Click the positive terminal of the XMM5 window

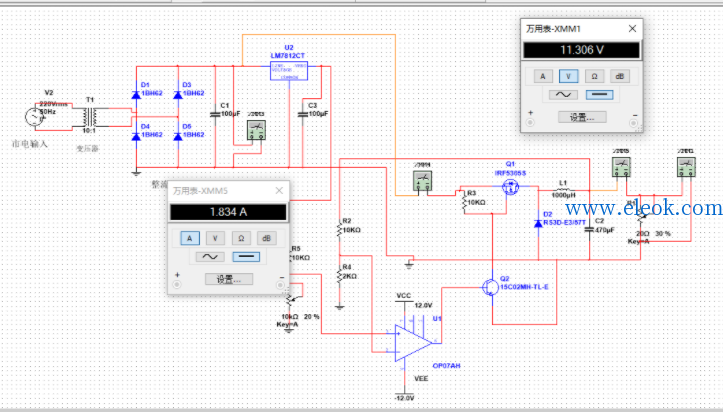click(x=177, y=285)
